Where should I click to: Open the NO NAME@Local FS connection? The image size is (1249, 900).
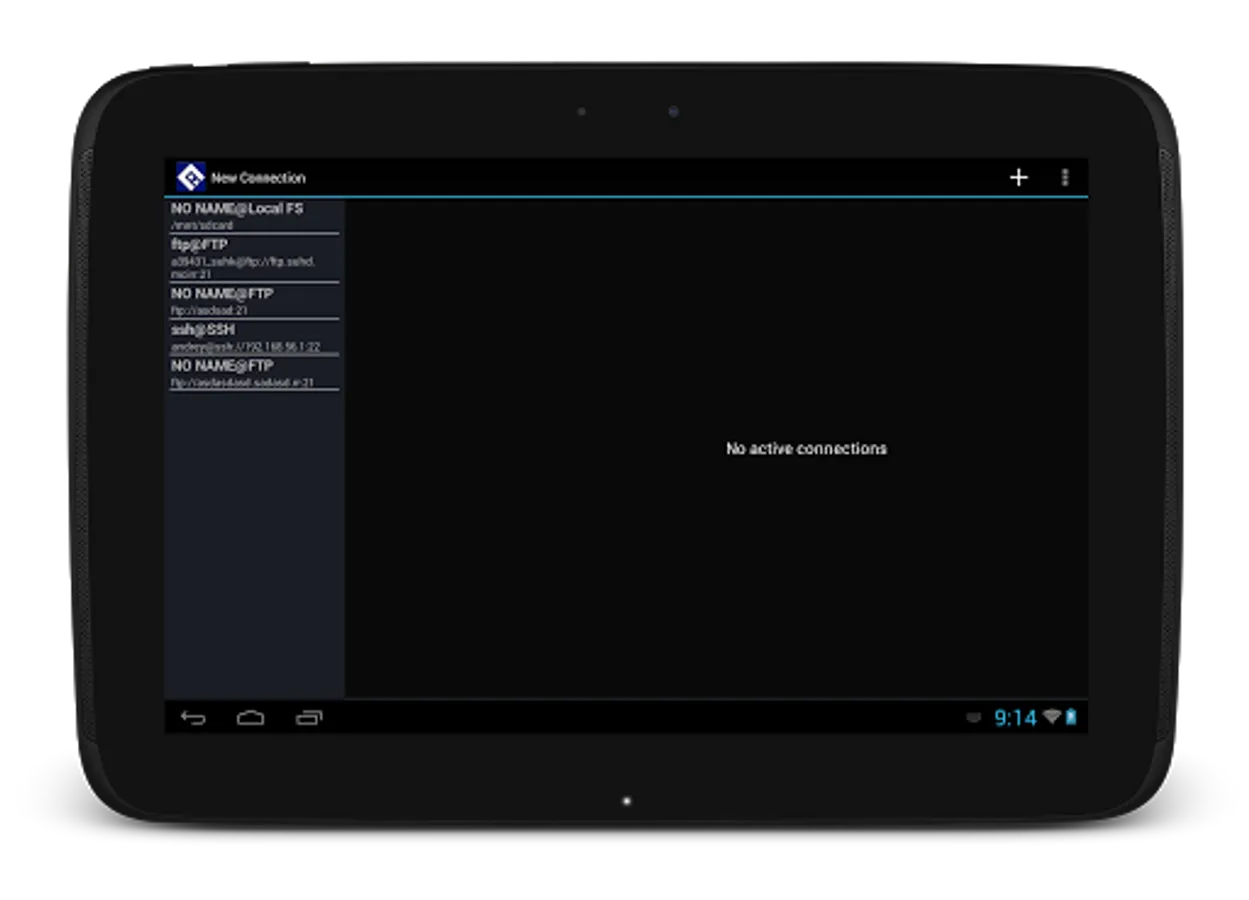pyautogui.click(x=254, y=216)
